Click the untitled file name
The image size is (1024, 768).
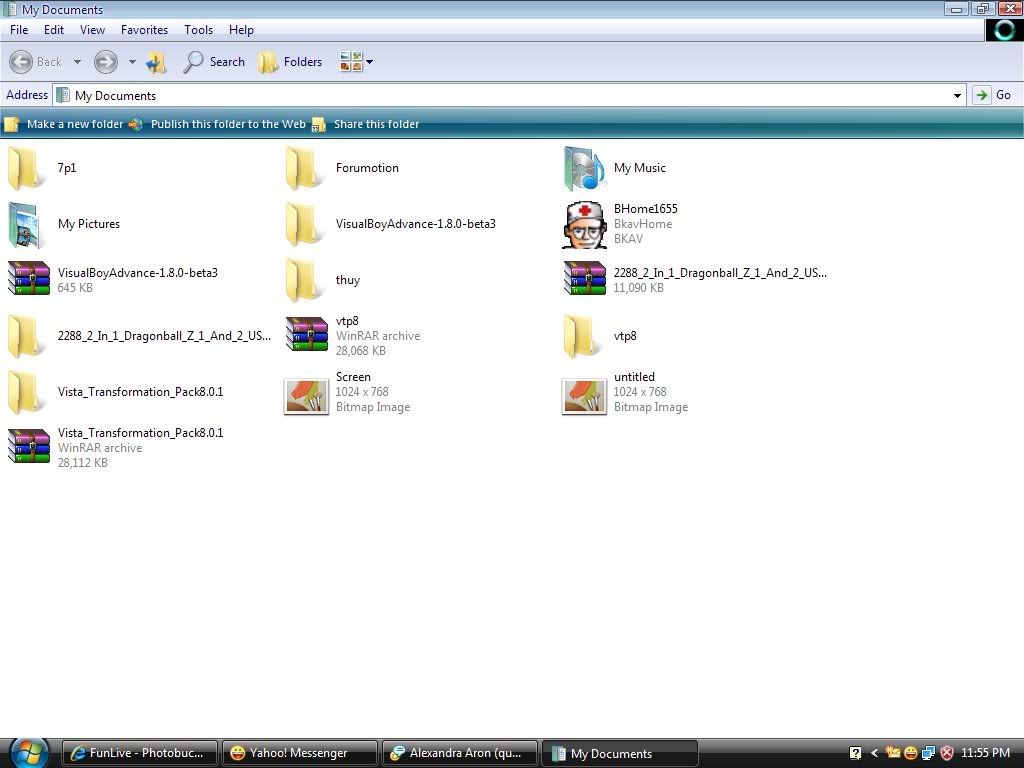click(633, 377)
